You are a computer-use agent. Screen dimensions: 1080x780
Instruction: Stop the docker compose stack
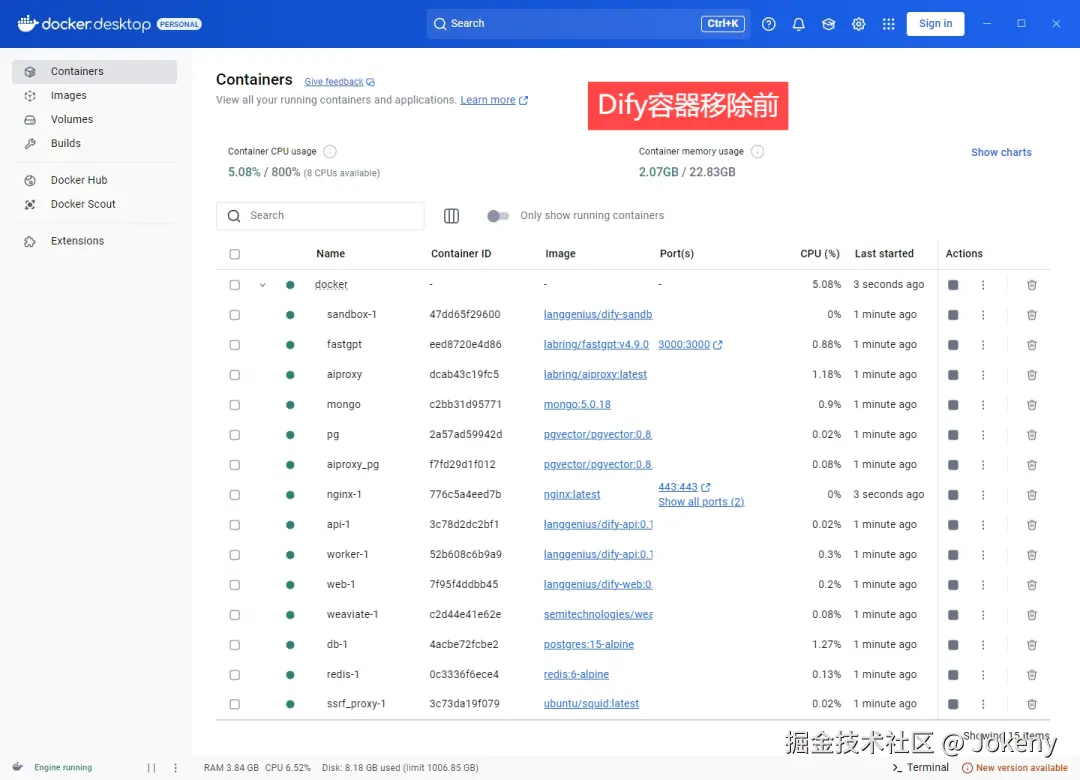[953, 285]
